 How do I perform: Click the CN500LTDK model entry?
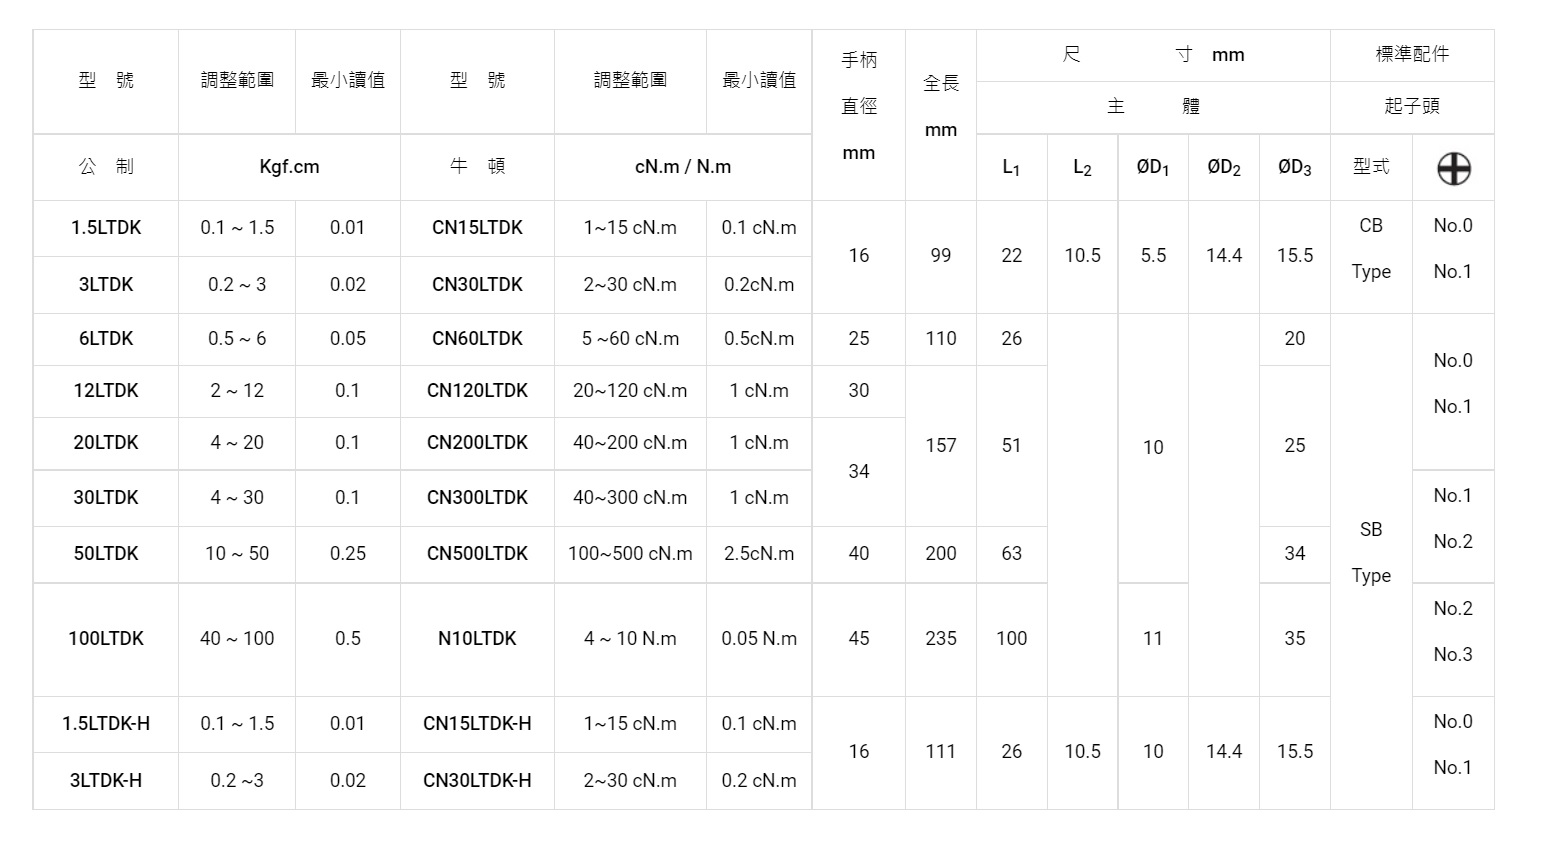pos(477,554)
